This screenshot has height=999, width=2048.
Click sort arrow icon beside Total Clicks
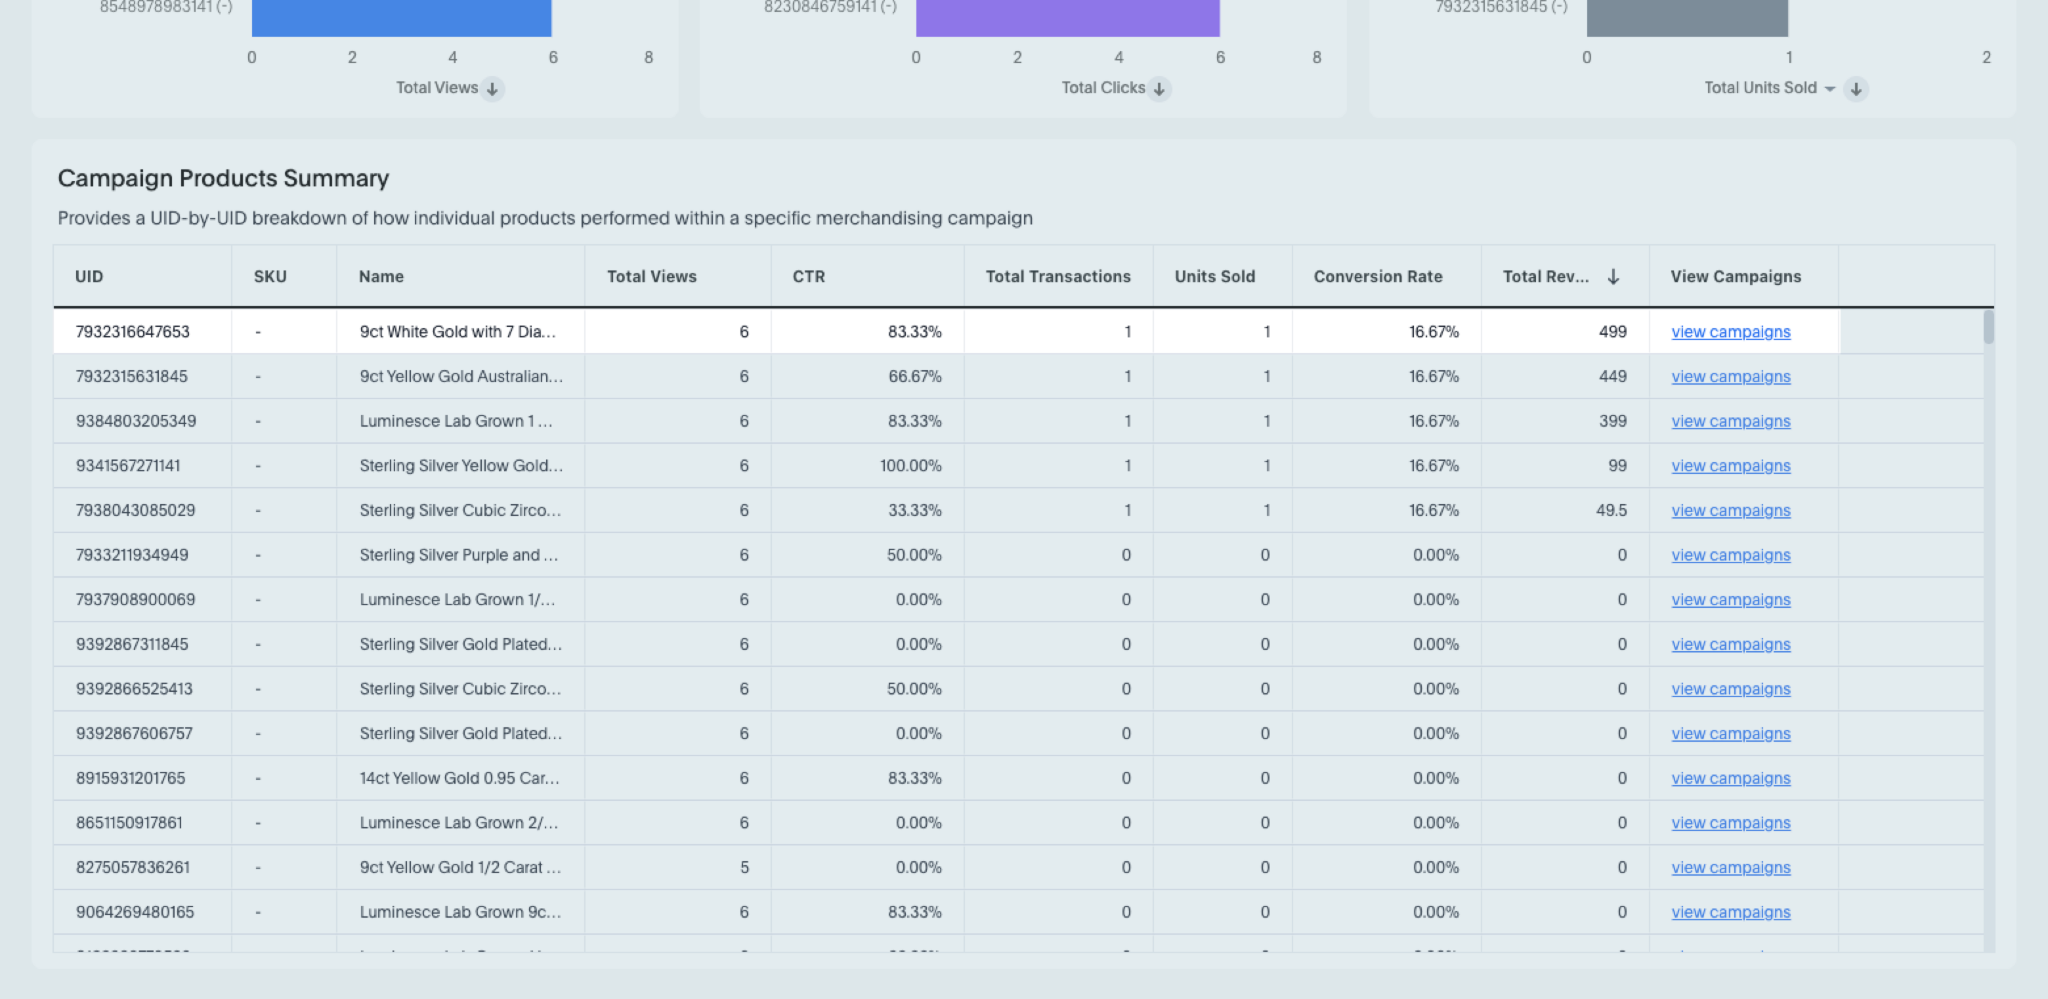click(1159, 89)
